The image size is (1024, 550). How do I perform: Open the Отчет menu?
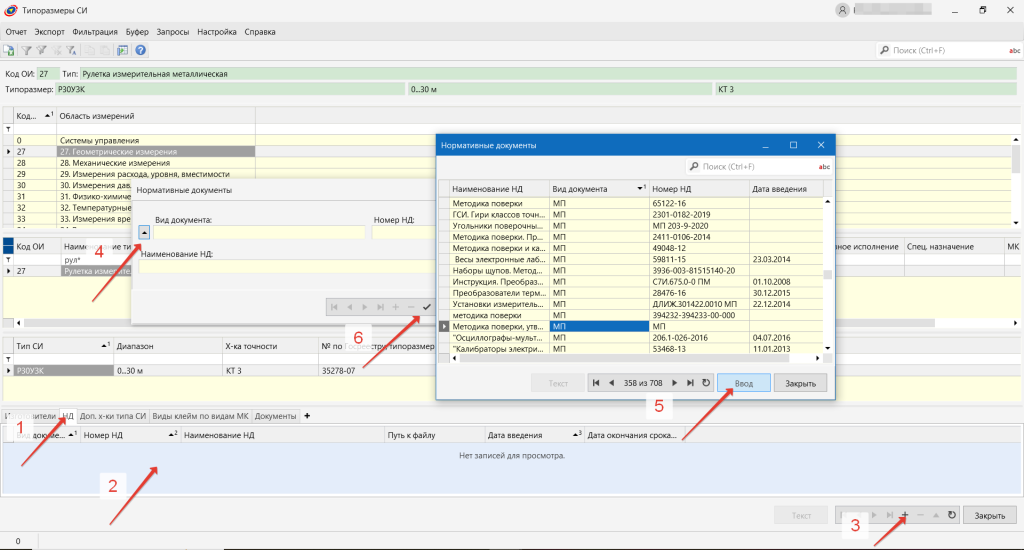pos(16,31)
